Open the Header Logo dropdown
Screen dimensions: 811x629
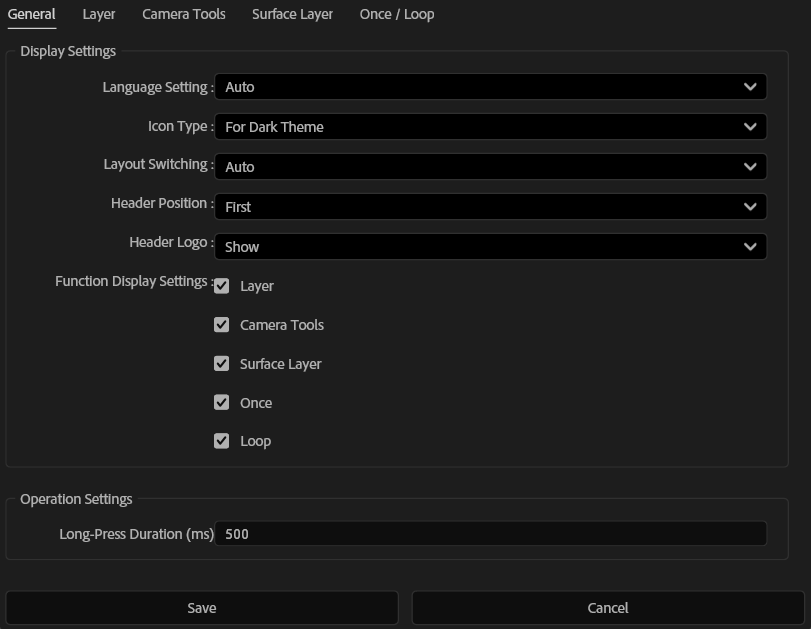[490, 246]
